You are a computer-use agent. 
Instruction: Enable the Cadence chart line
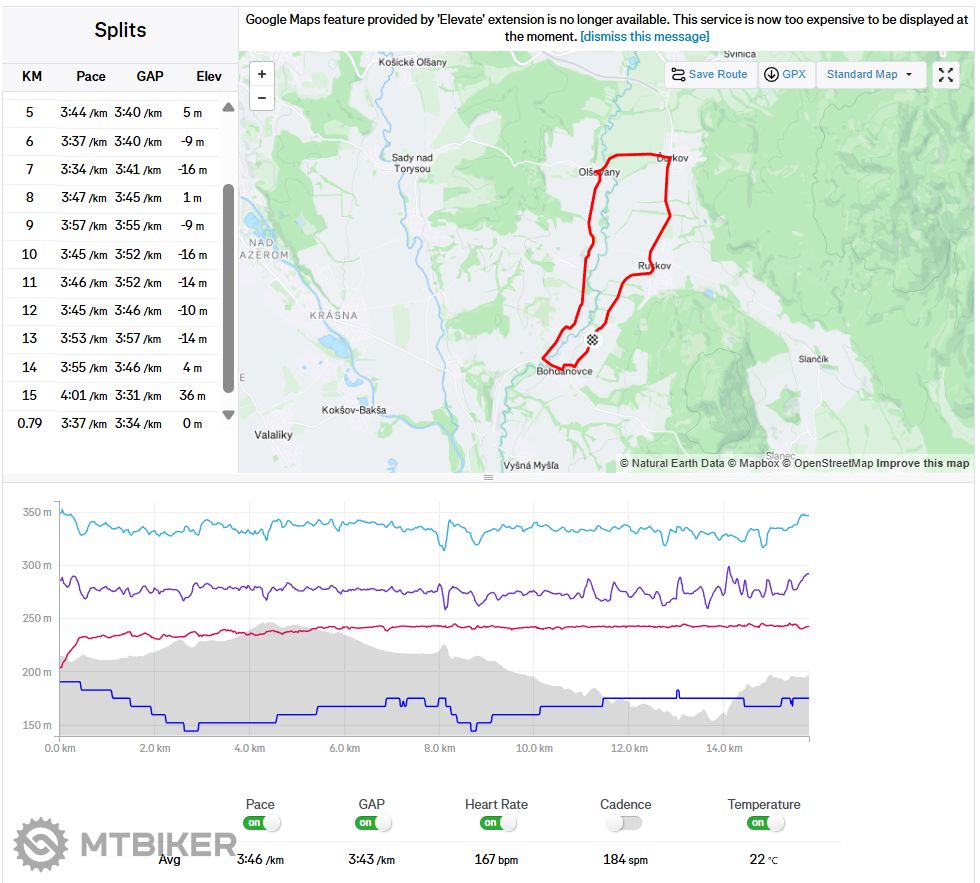(x=624, y=823)
